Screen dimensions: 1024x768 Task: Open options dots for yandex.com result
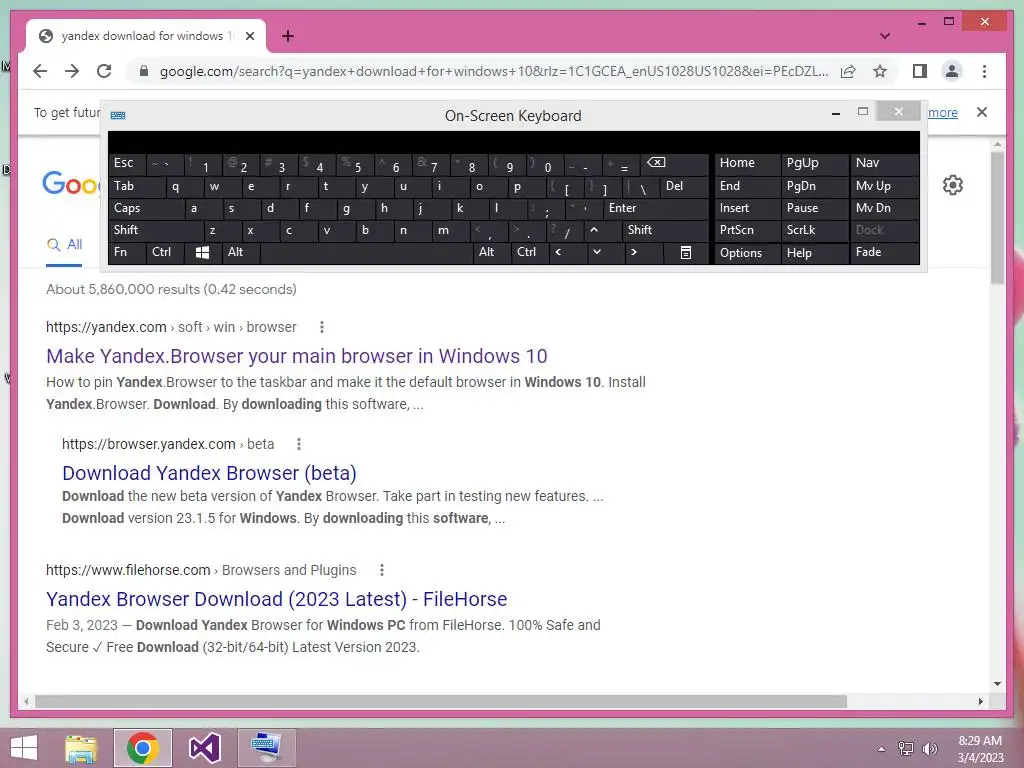321,327
